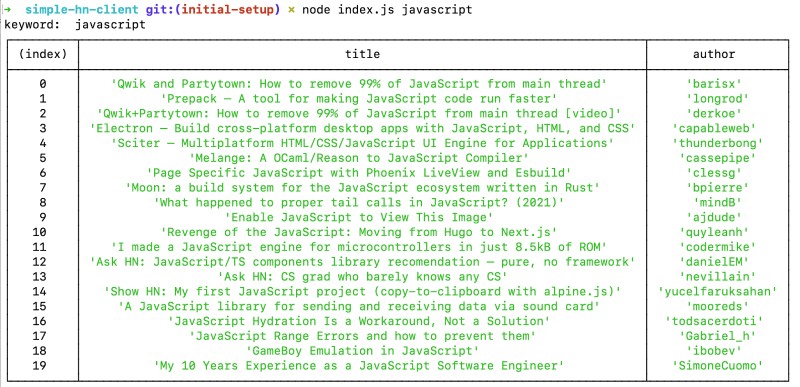Click author 'thunderbong'
This screenshot has width=800, height=387.
coord(717,143)
